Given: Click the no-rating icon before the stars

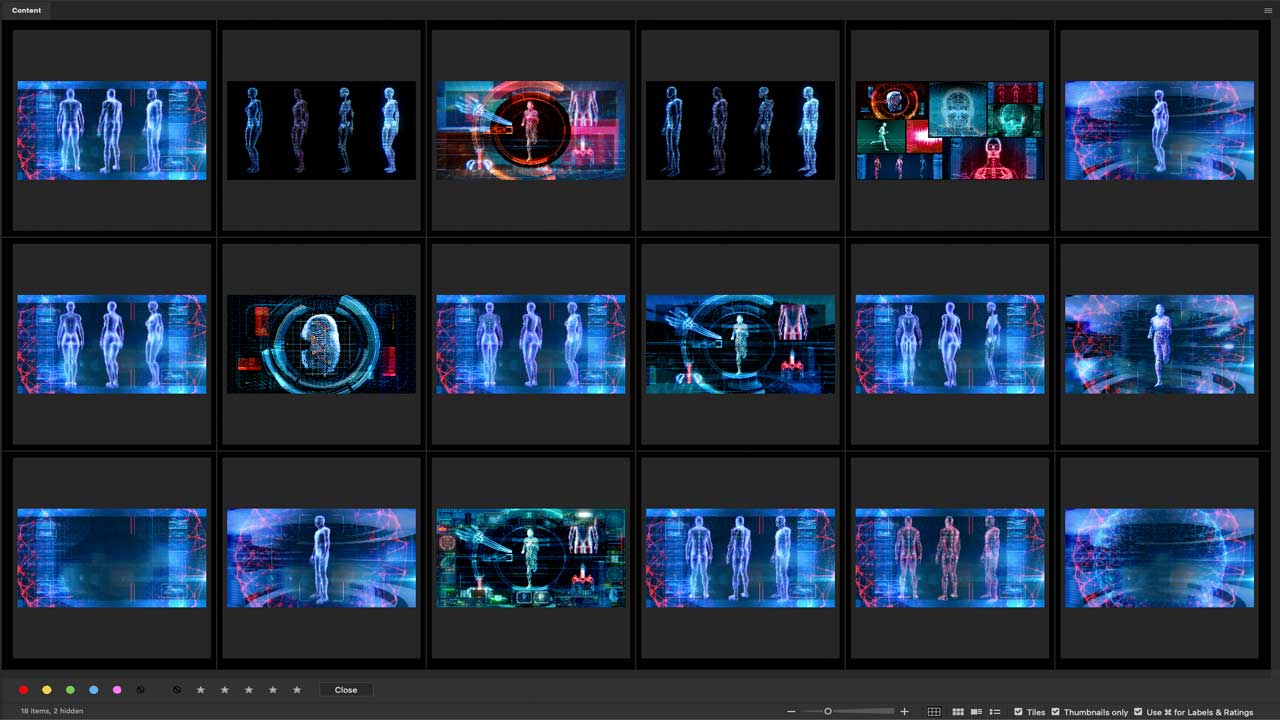Looking at the screenshot, I should click(x=177, y=690).
